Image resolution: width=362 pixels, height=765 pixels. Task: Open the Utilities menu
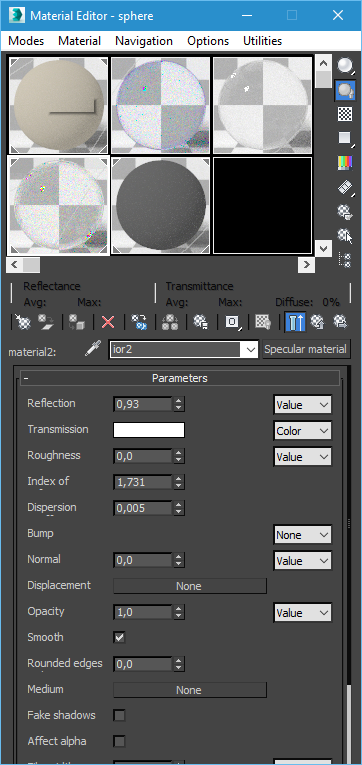pos(262,41)
